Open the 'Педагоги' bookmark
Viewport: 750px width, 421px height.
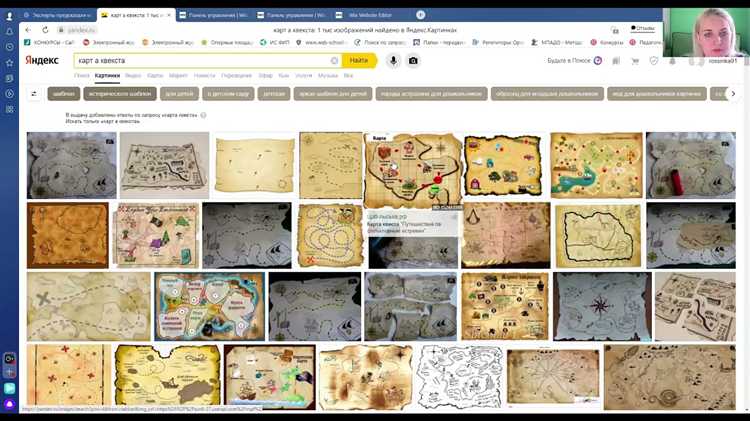click(x=646, y=43)
